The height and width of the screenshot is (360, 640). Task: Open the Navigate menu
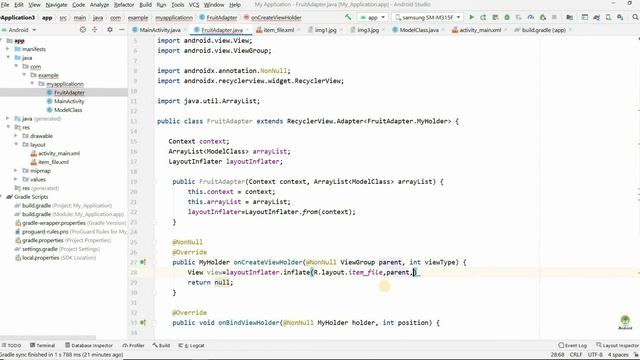tap(56, 5)
